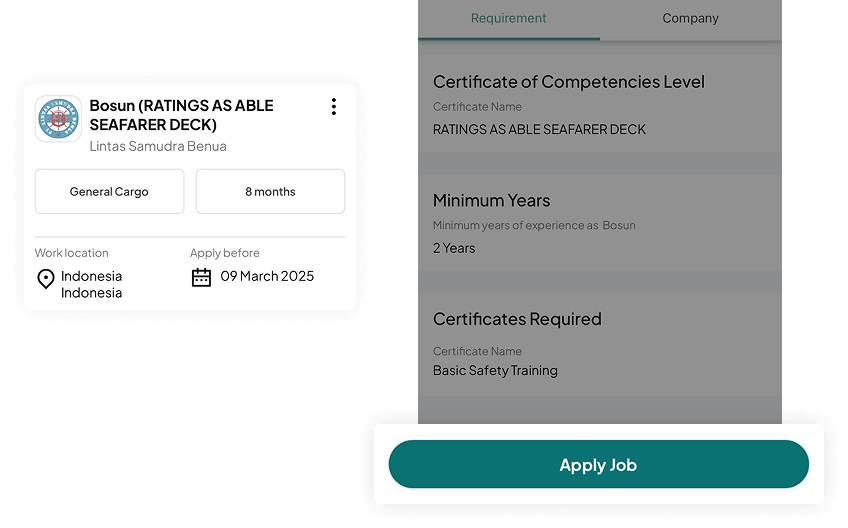
Task: Click the 09 March 2025 deadline
Action: pyautogui.click(x=267, y=276)
